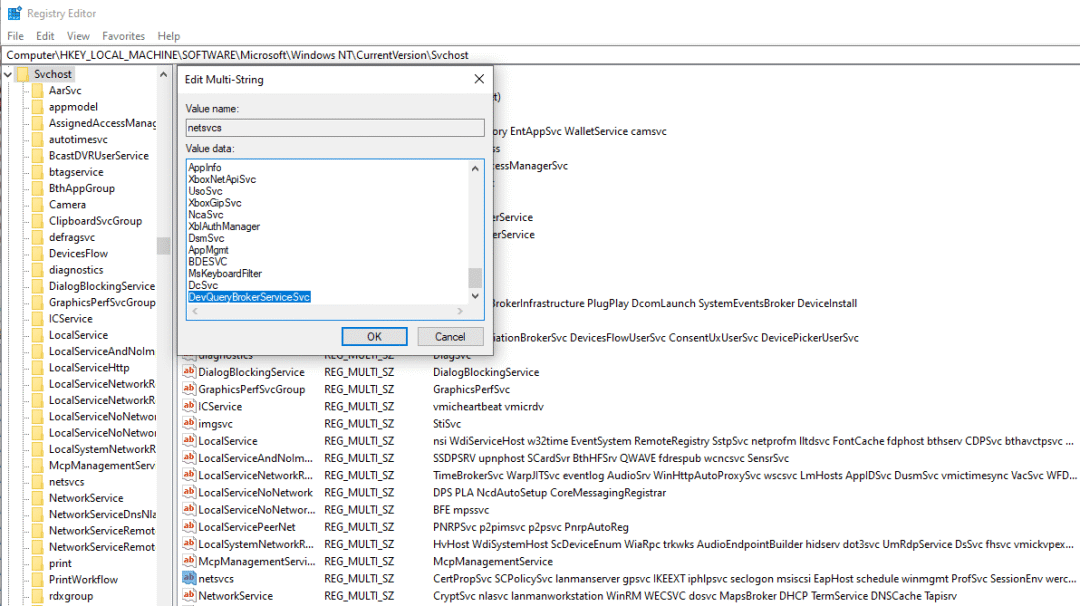Open the Edit menu
The image size is (1080, 606).
[45, 36]
